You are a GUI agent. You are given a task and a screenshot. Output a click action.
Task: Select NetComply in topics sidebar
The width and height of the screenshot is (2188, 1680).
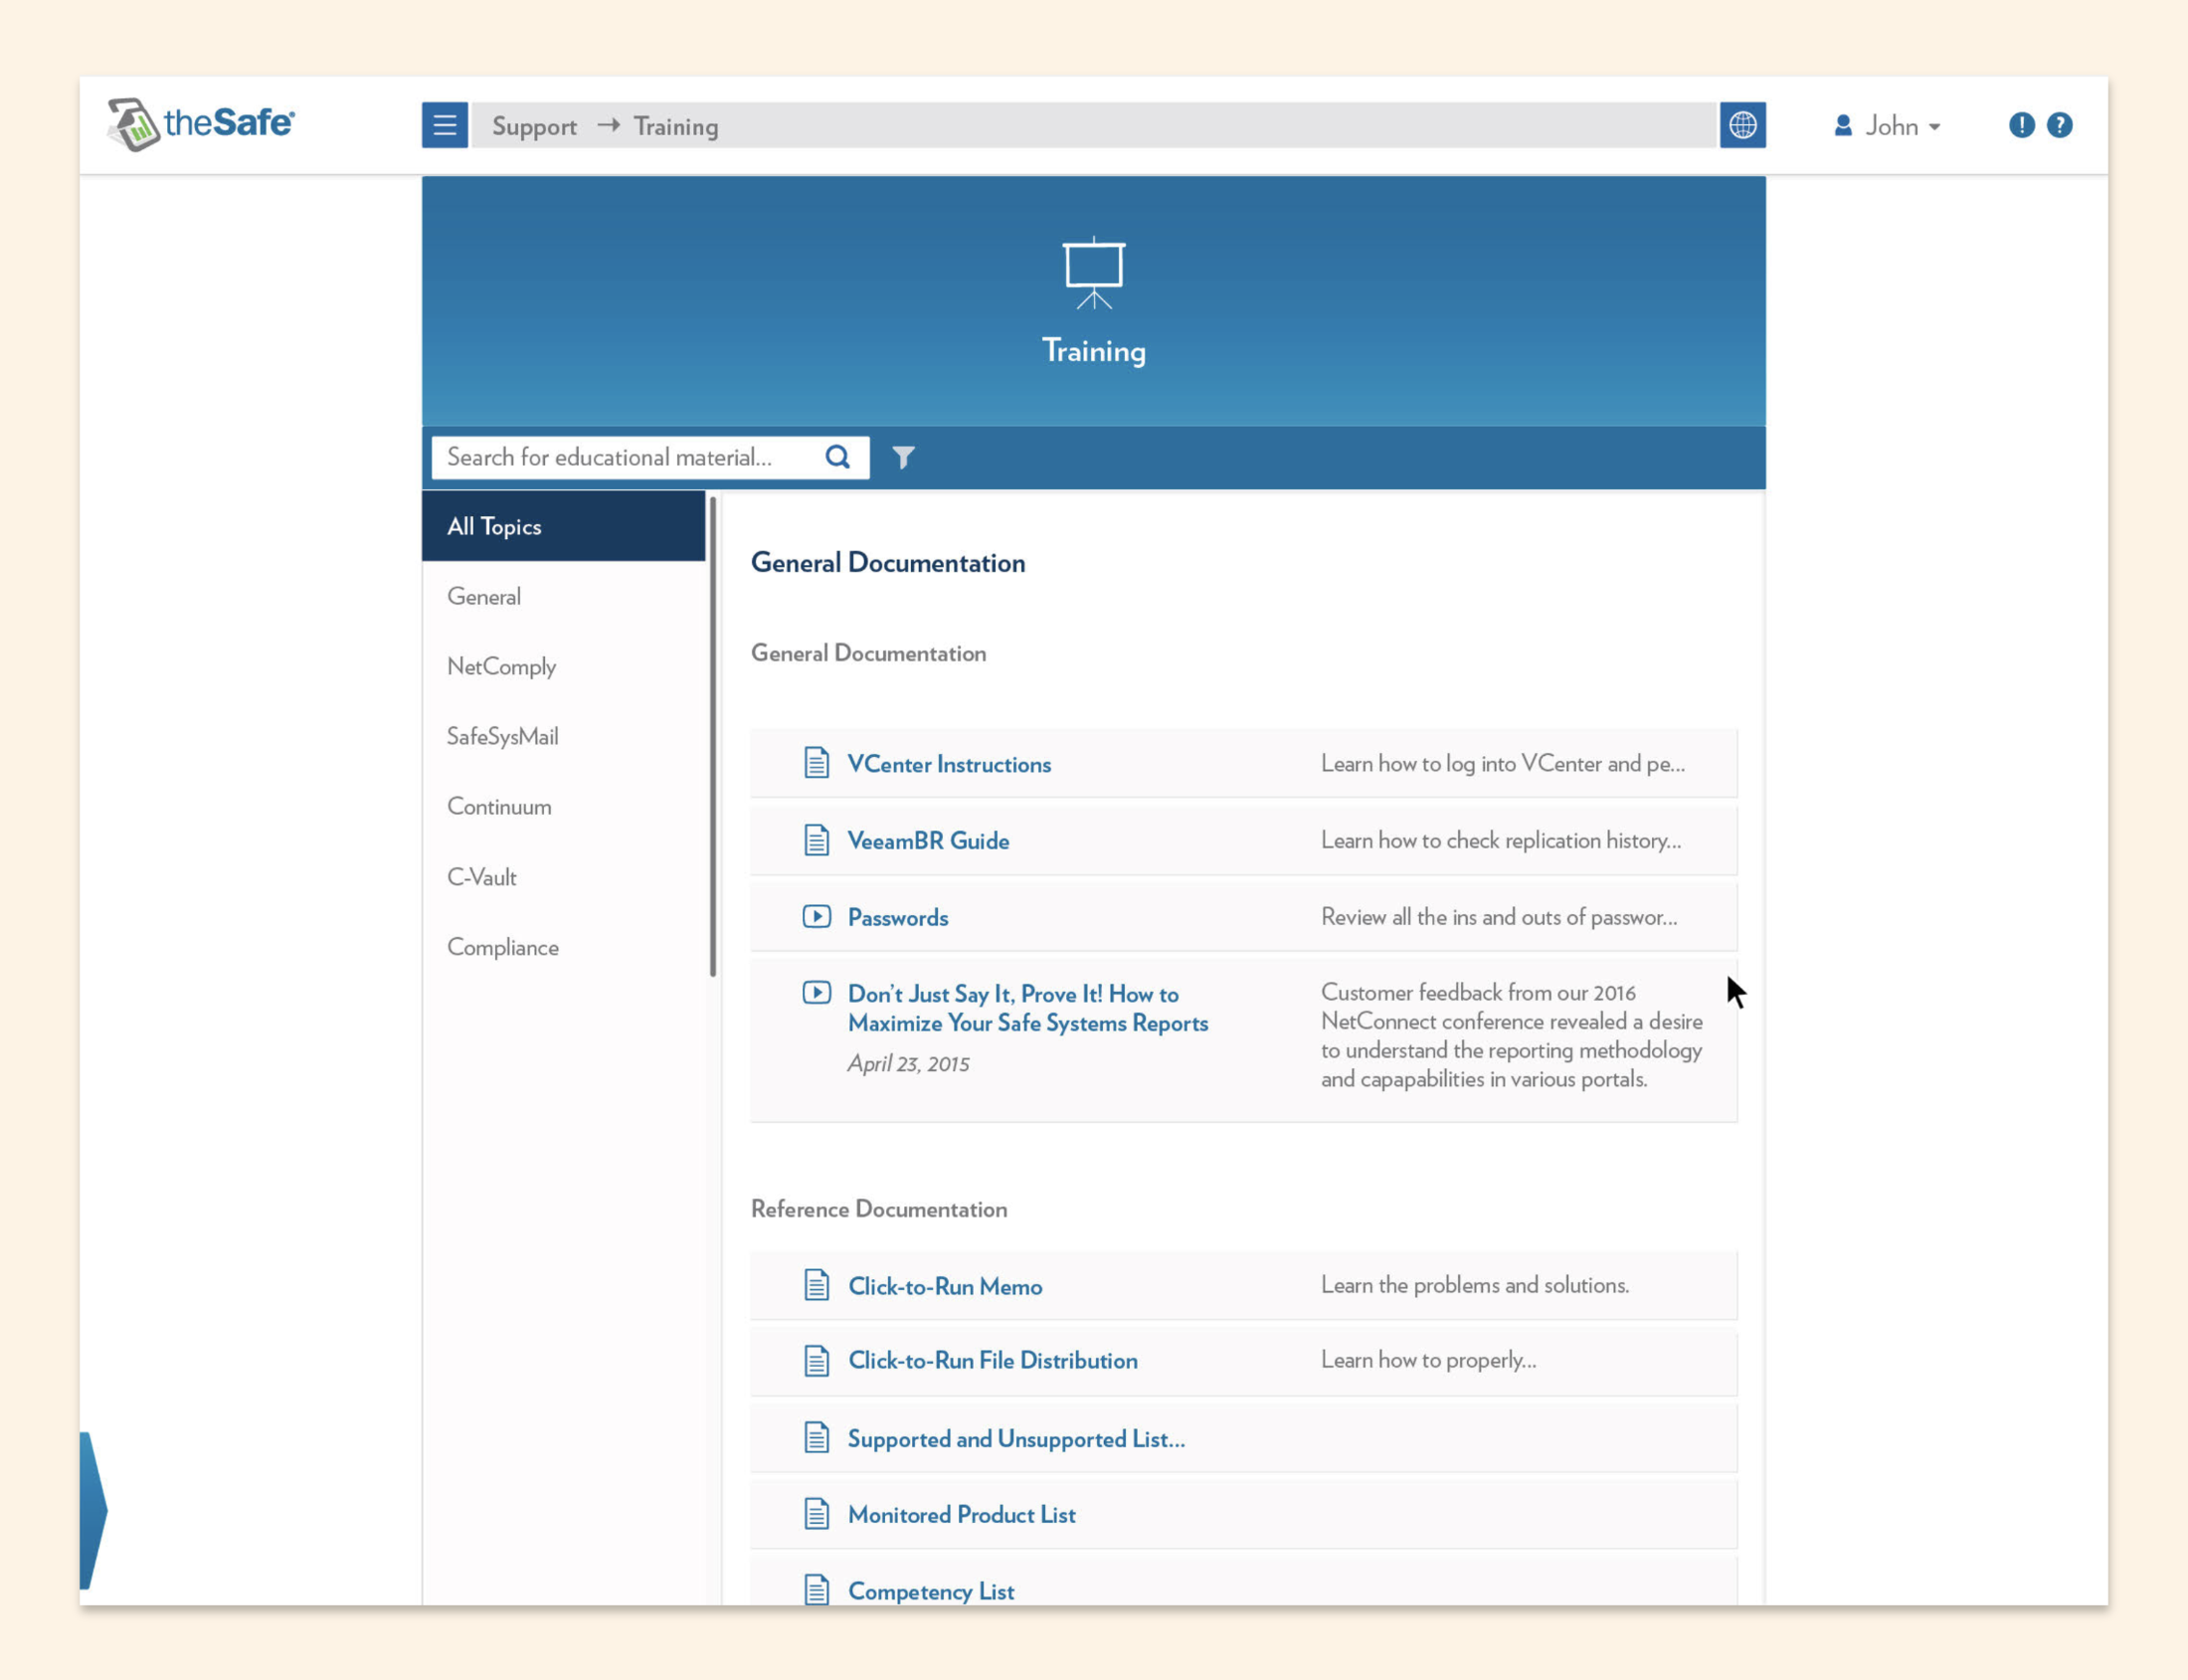coord(501,666)
